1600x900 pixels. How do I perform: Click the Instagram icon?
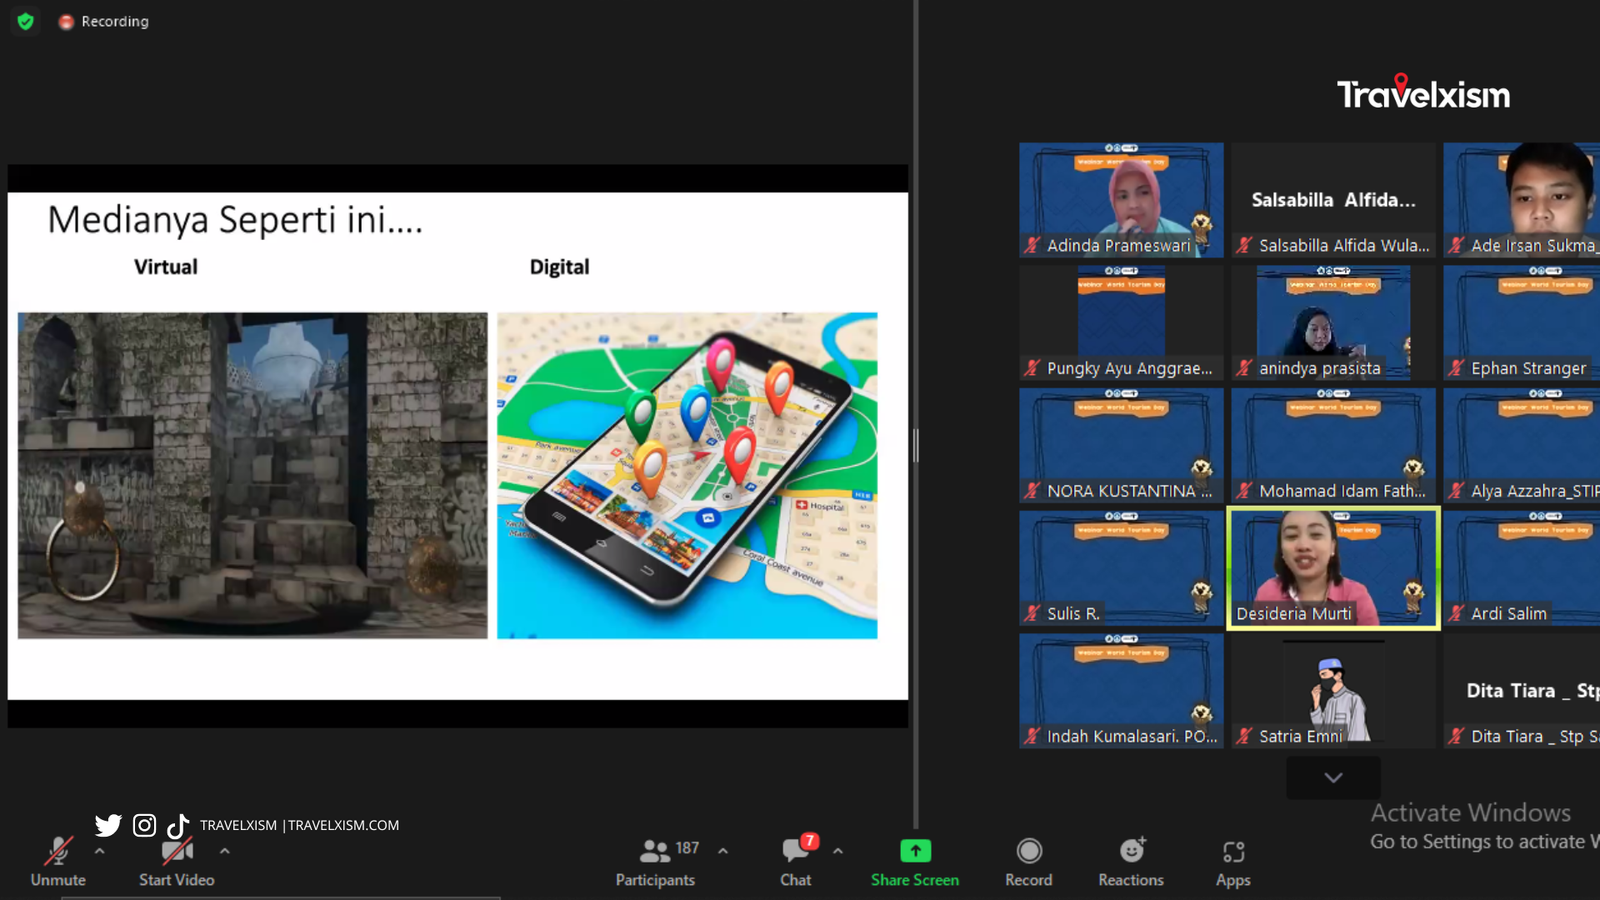pos(144,825)
